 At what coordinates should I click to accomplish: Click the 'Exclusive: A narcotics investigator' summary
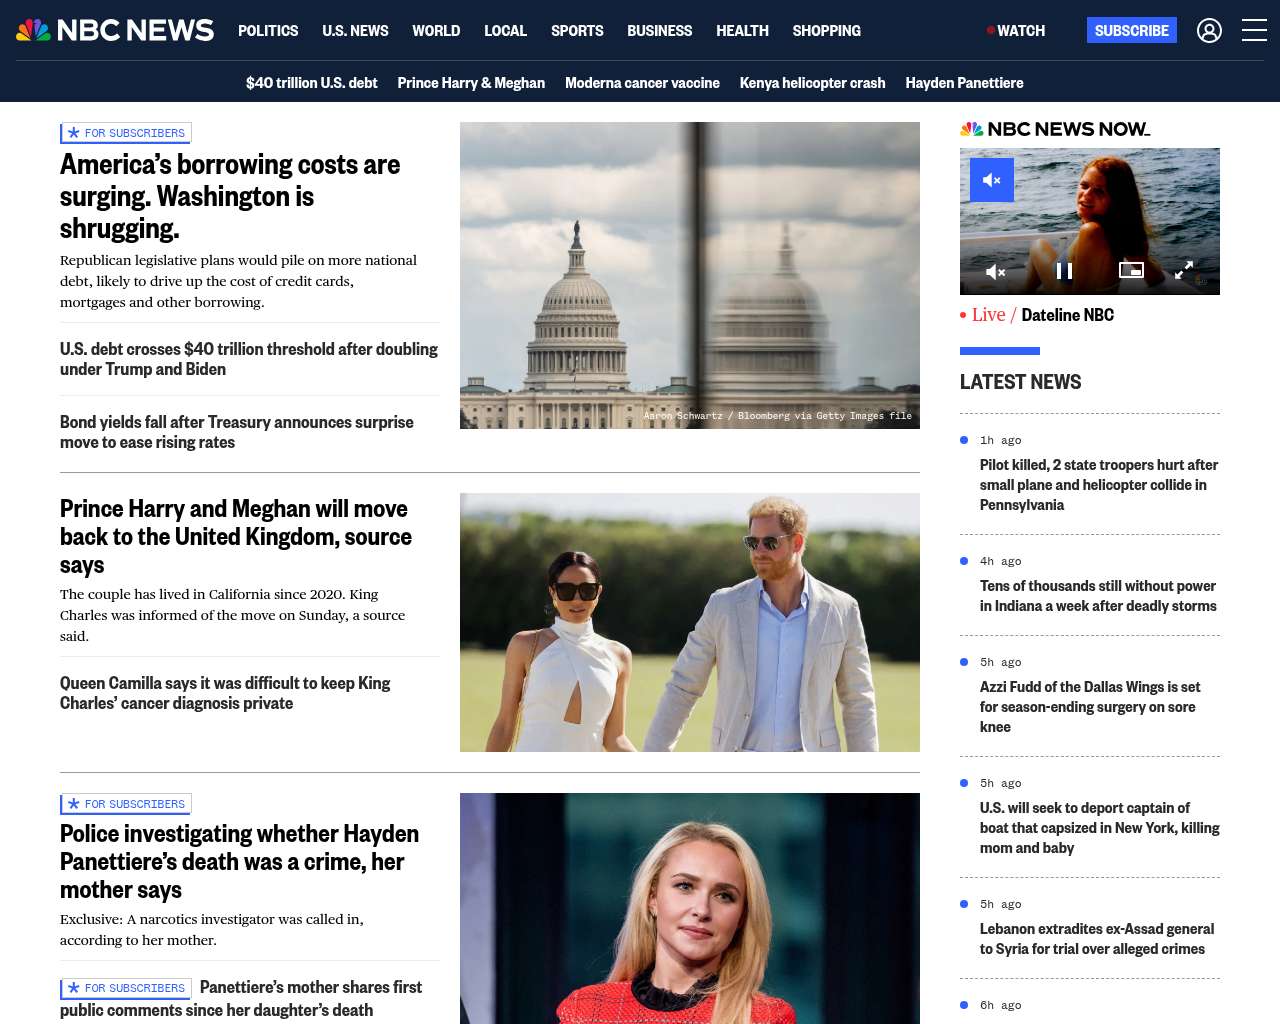(212, 929)
